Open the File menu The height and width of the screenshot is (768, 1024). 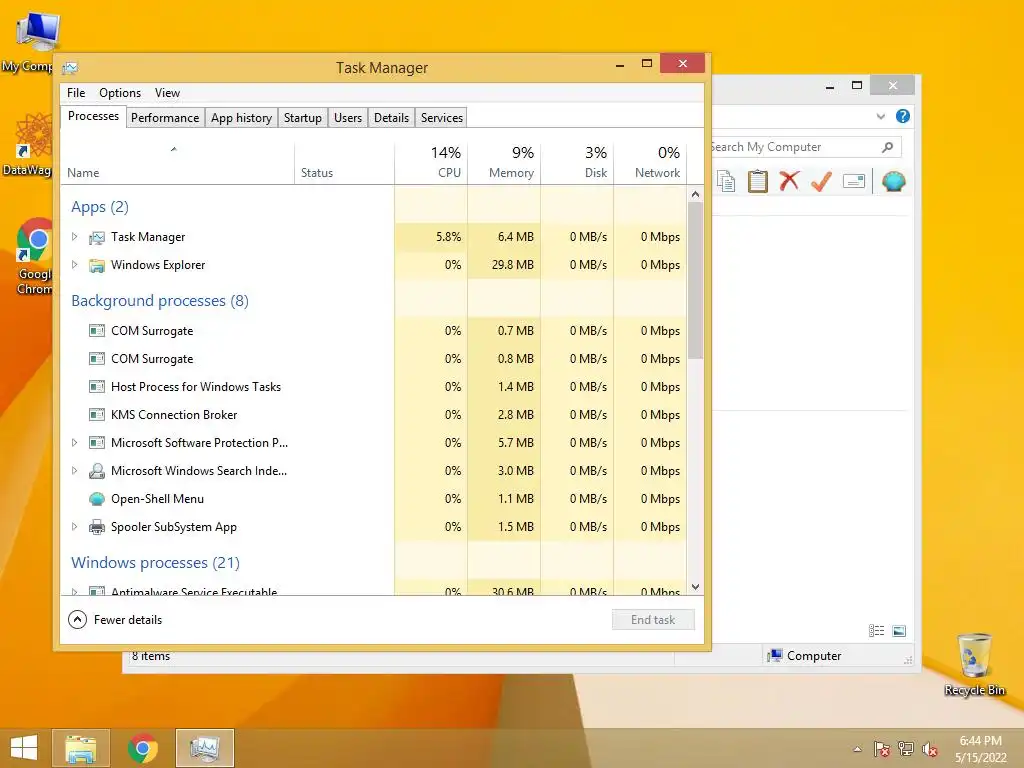(76, 93)
